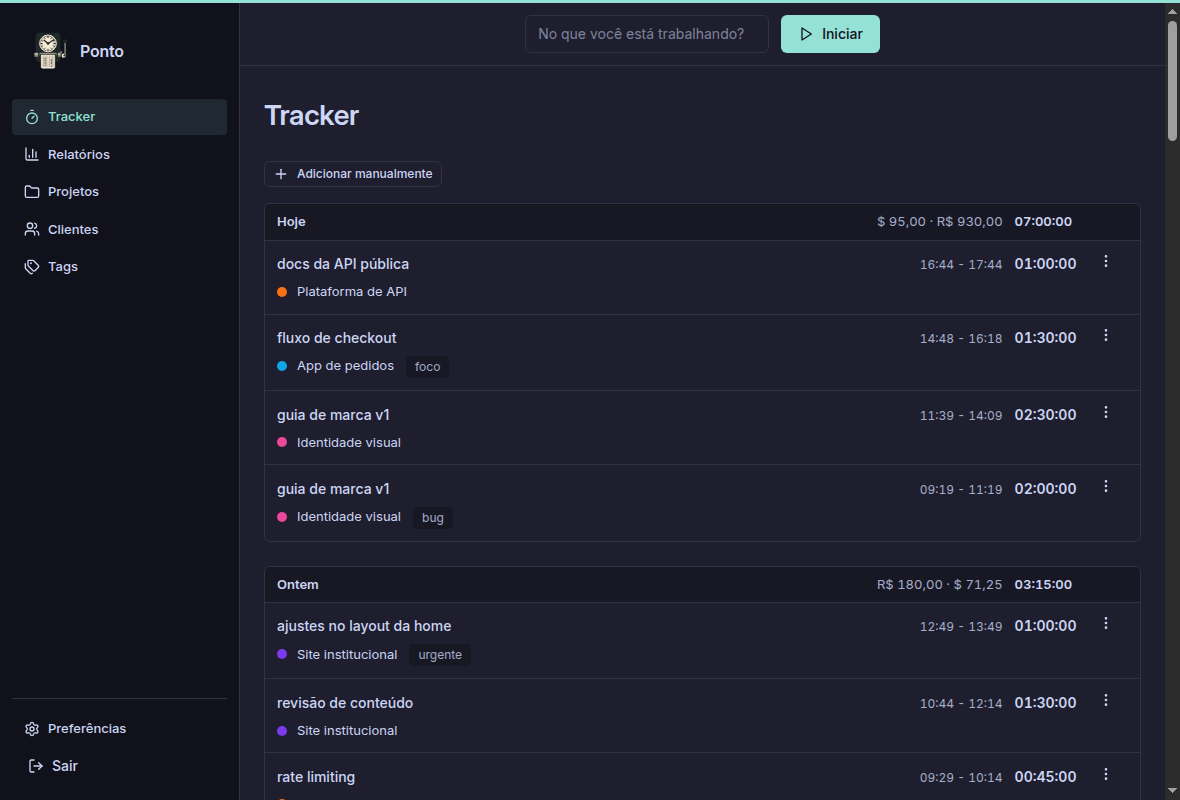Open the options menu for rate limiting
This screenshot has width=1180, height=800.
point(1105,774)
